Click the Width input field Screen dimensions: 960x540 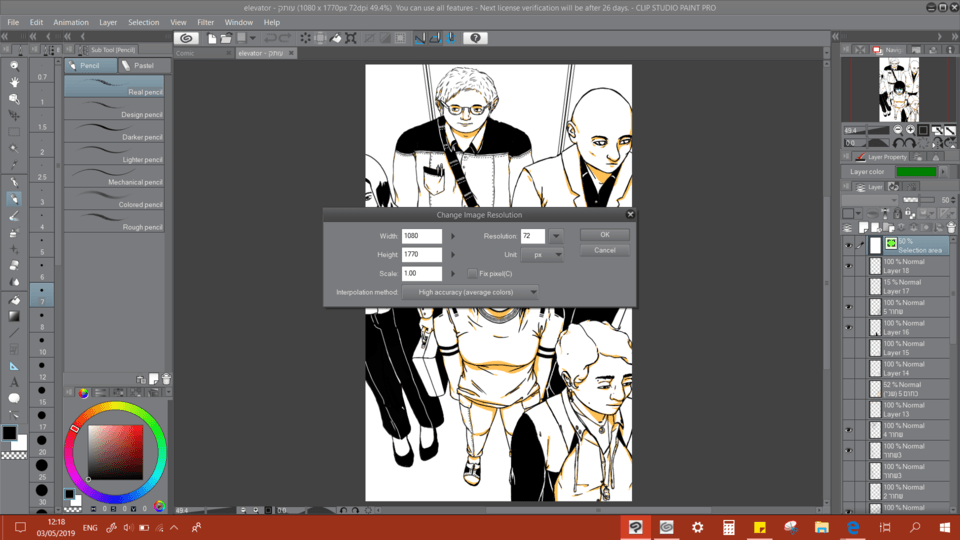point(422,236)
